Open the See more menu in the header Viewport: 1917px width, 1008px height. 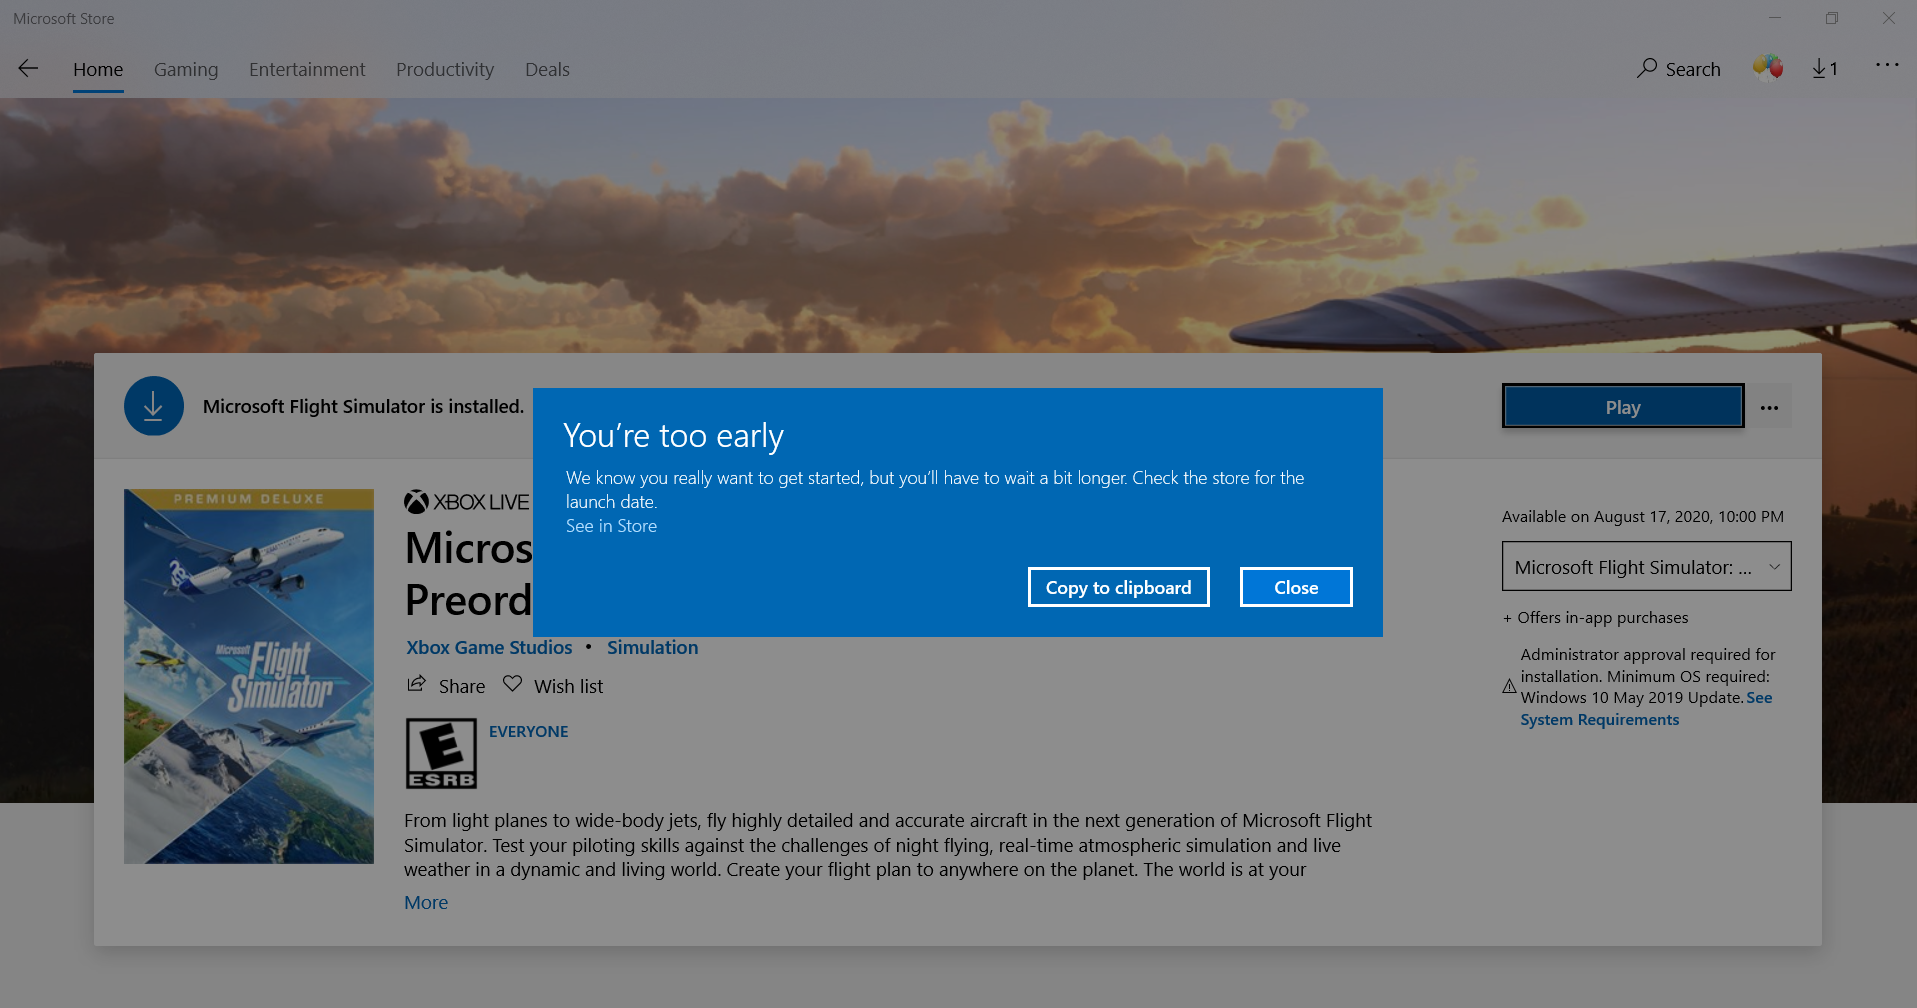point(1887,65)
